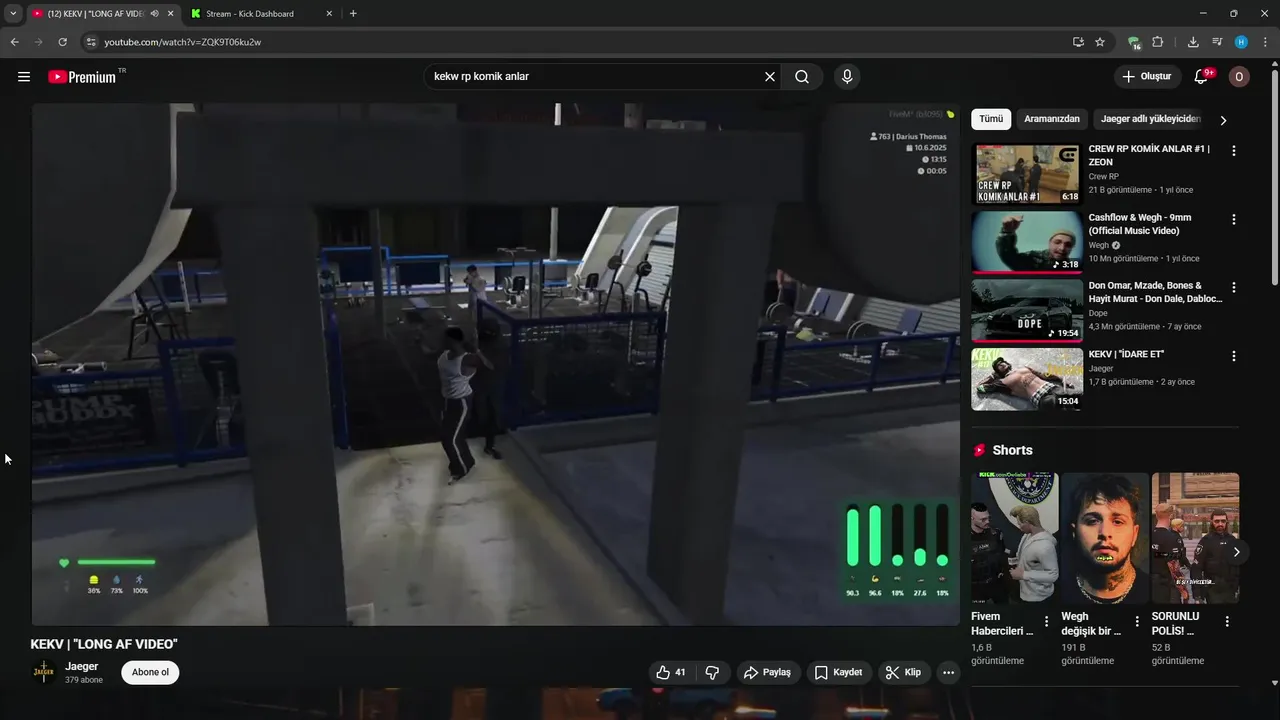Screen dimensions: 1280x720
Task: Open Don Omar Don Dale video thumbnail
Action: pyautogui.click(x=1027, y=311)
